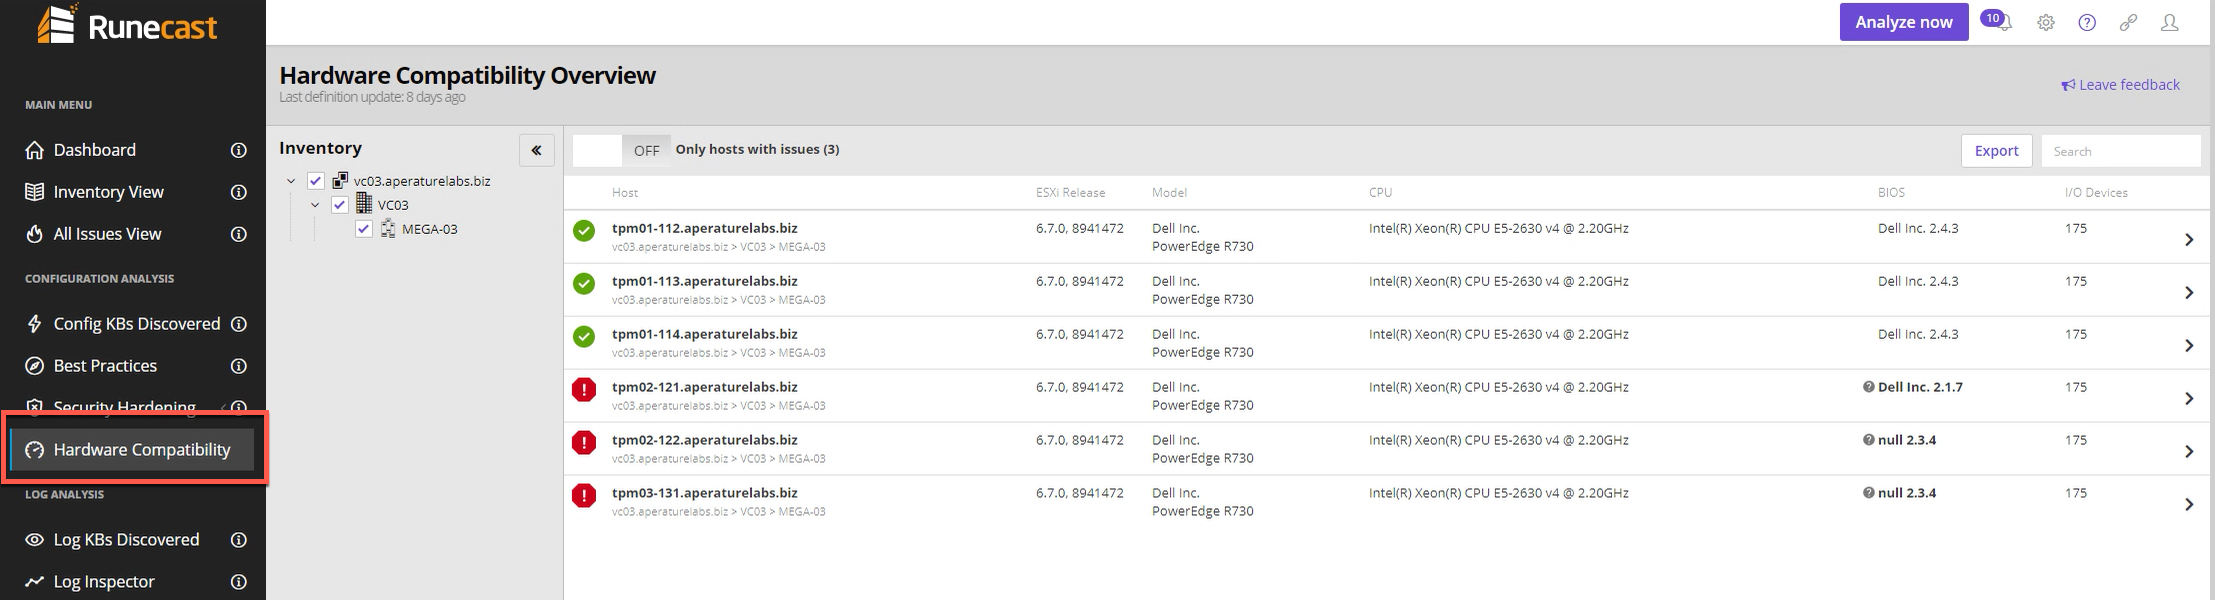2215x600 pixels.
Task: Click BIOS help icon in tpm02-122 row
Action: point(1868,440)
